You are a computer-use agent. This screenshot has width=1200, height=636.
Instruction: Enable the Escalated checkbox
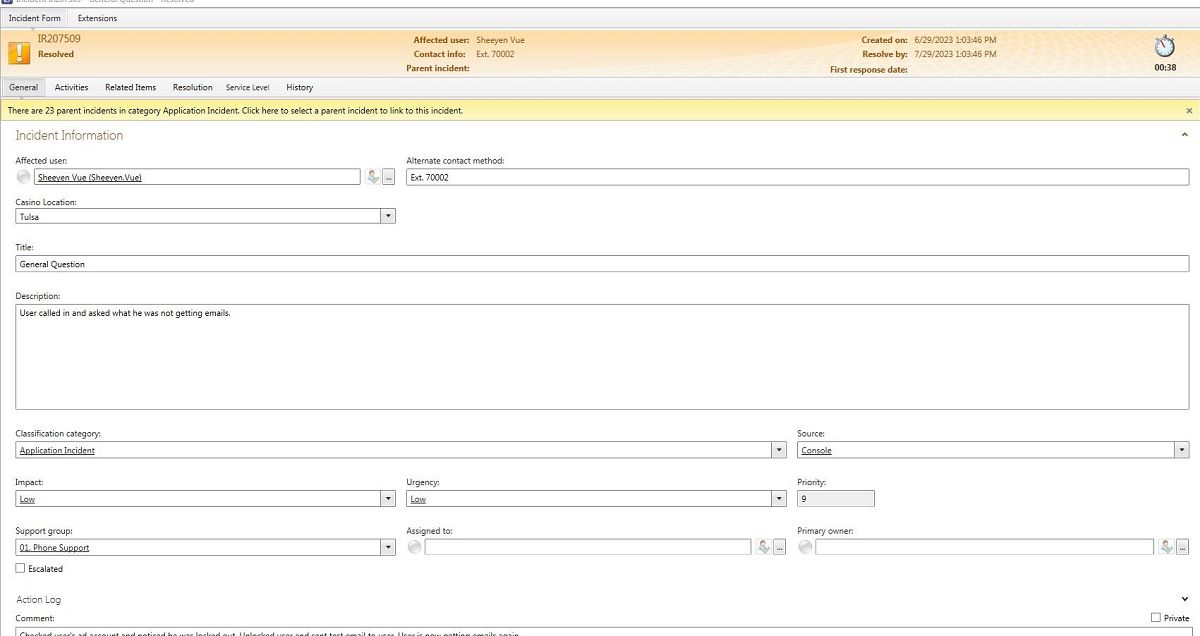click(21, 569)
